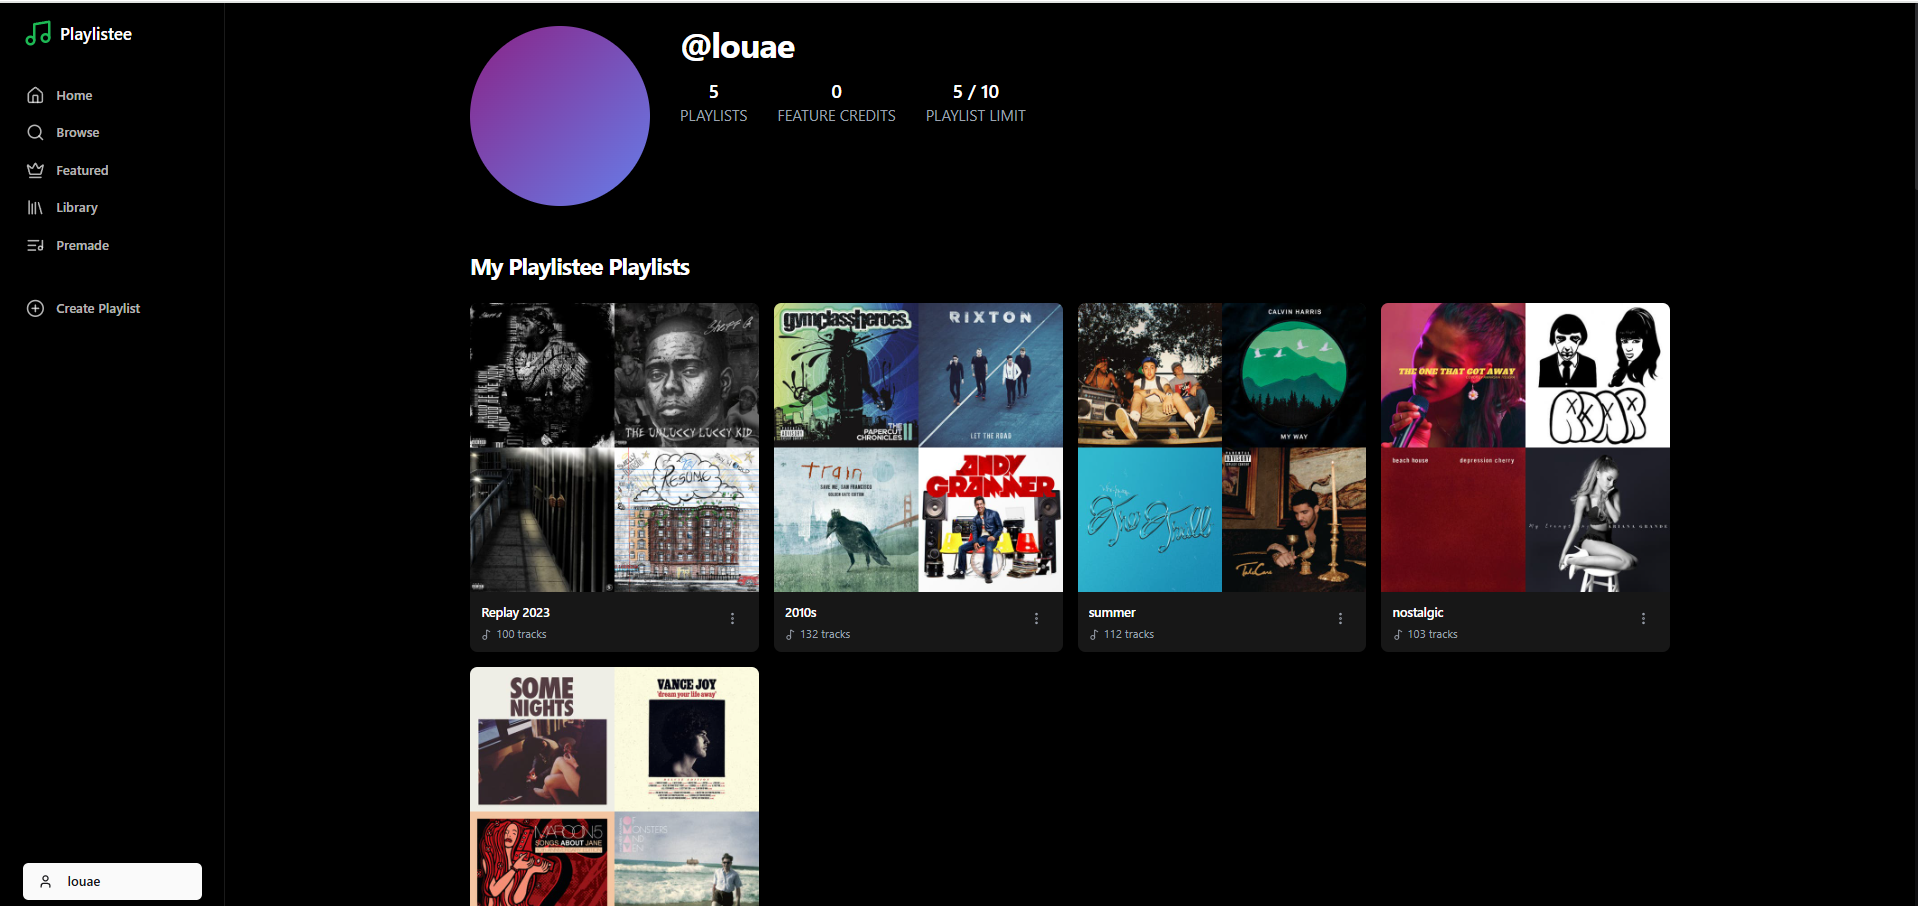The height and width of the screenshot is (906, 1918).
Task: Click the Replay 2023 title
Action: (515, 612)
